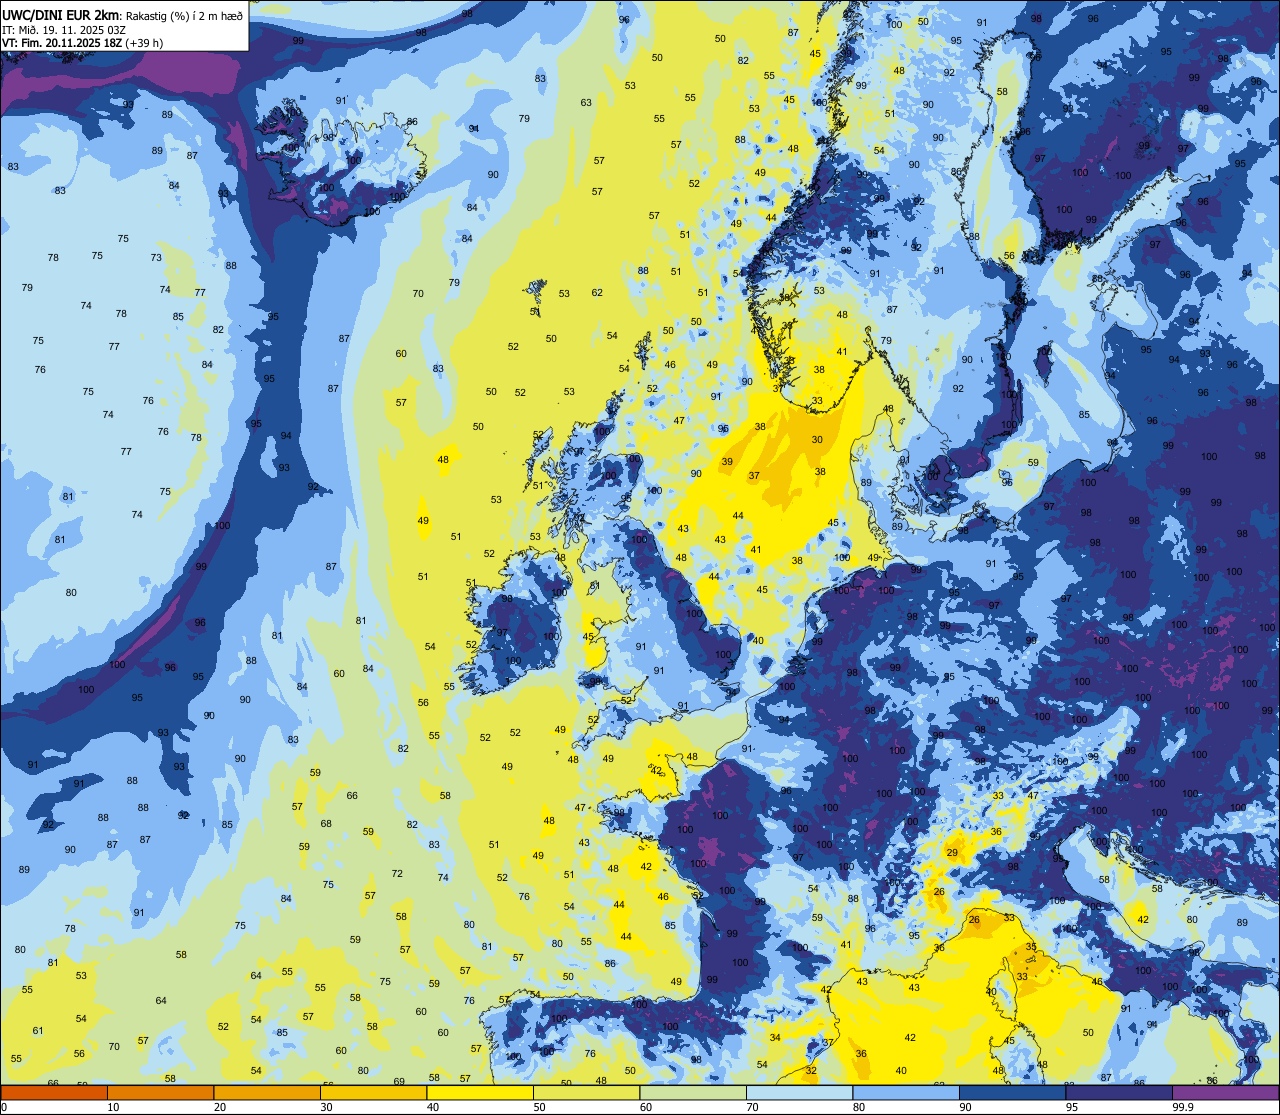1280x1115 pixels.
Task: Click the humidity value 62 on the map
Action: (597, 292)
